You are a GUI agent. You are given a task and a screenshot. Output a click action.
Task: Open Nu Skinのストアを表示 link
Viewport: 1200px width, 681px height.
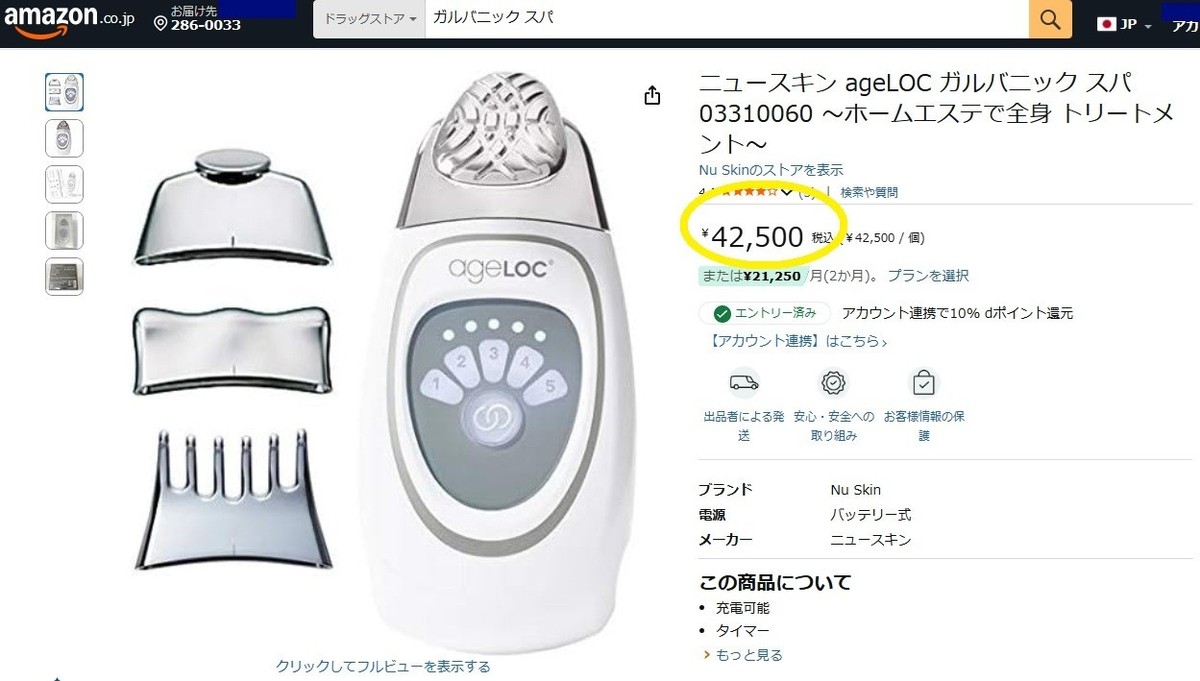(x=771, y=170)
